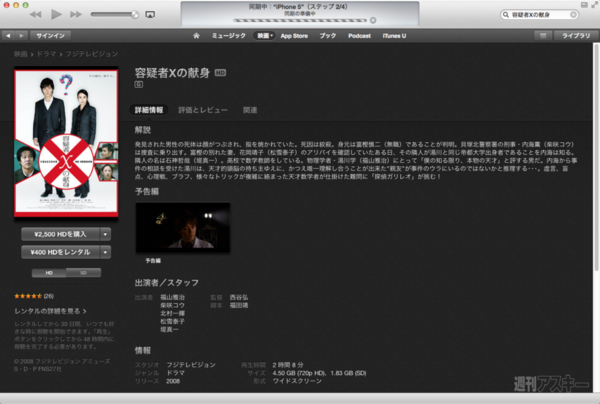Click the genre value ドラマ
Screen dimensions: 600x404
[176, 373]
